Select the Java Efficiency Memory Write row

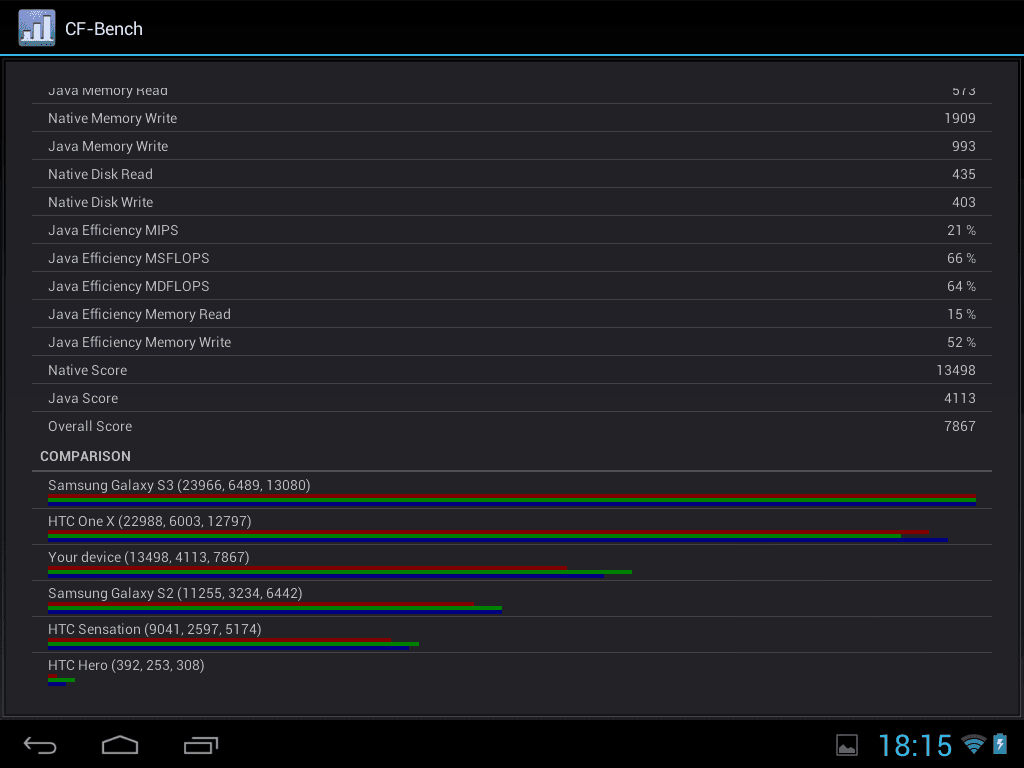point(512,343)
